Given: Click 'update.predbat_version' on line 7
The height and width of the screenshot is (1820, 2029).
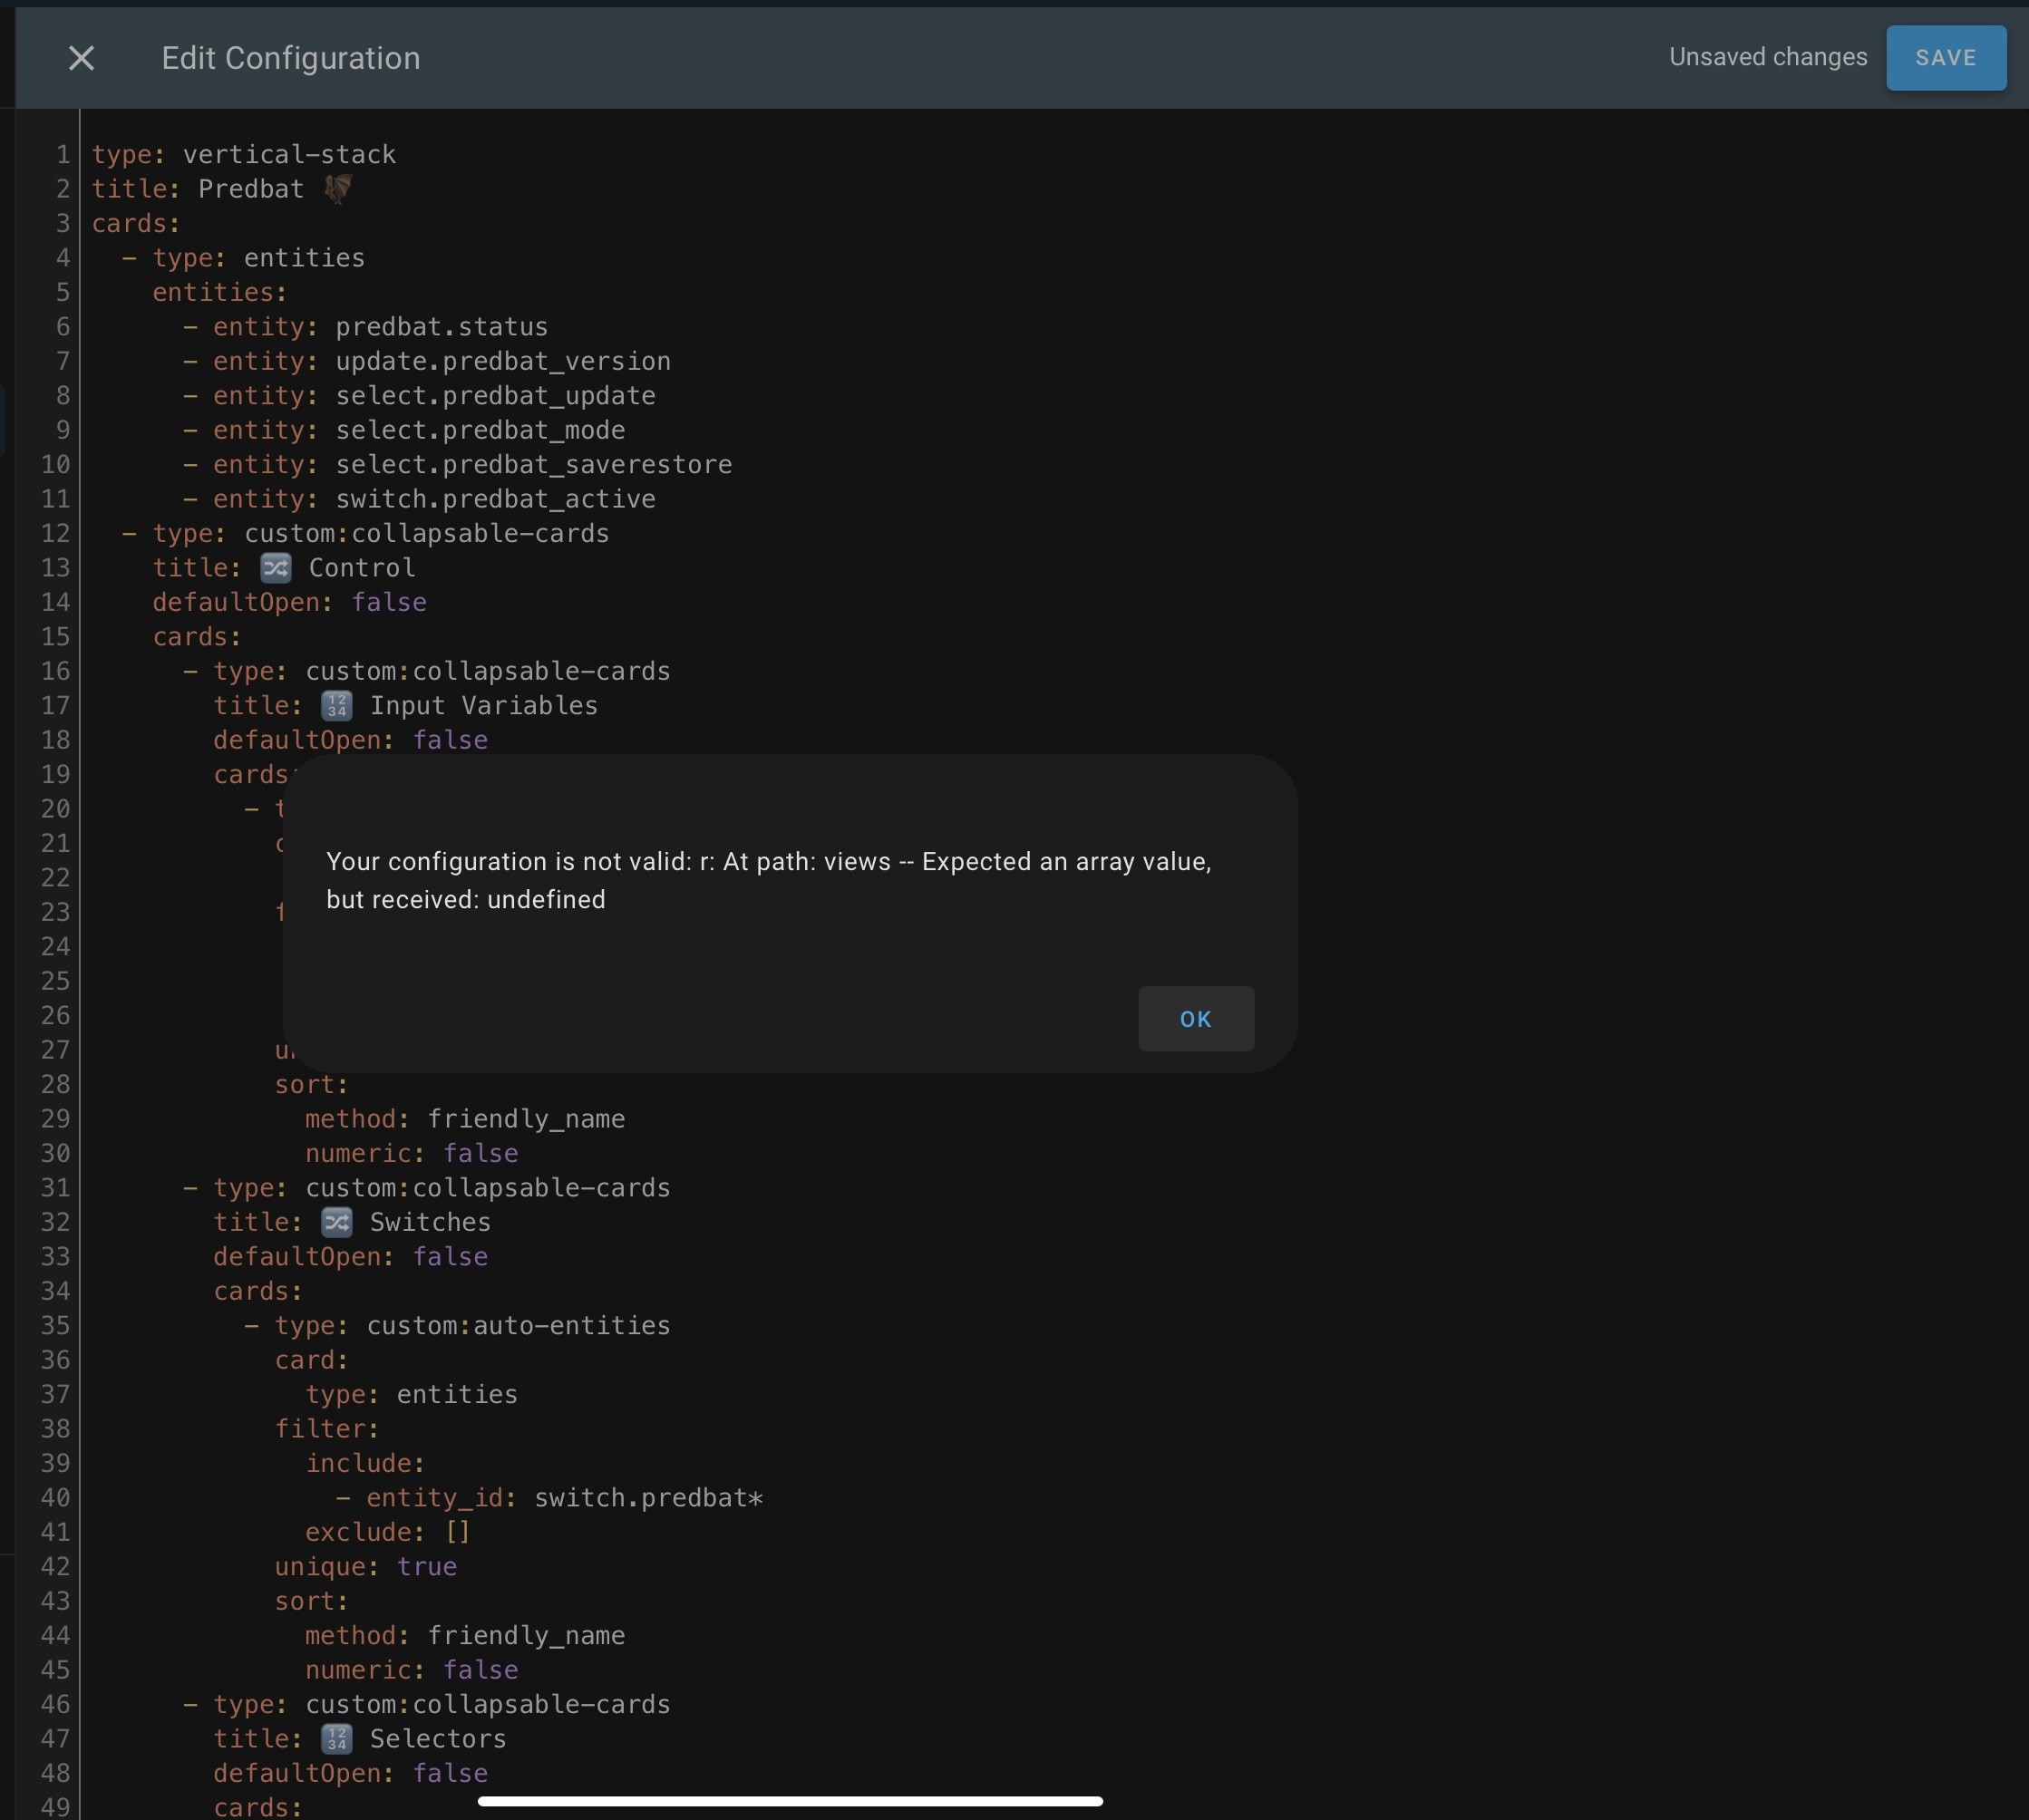Looking at the screenshot, I should pyautogui.click(x=503, y=361).
